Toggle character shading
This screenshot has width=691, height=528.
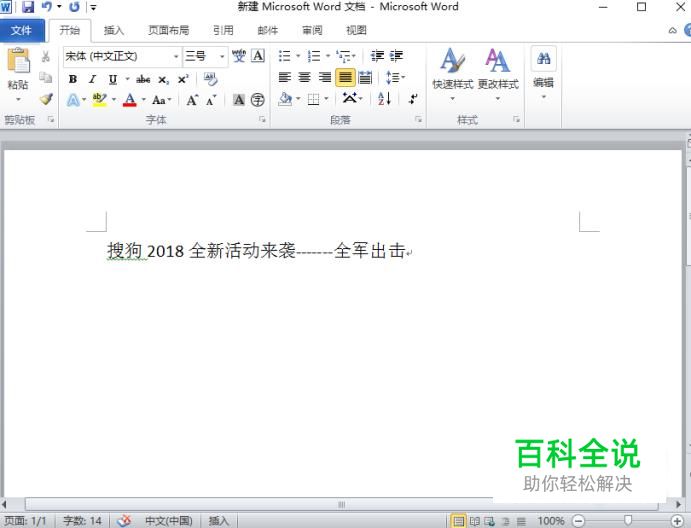pos(238,100)
